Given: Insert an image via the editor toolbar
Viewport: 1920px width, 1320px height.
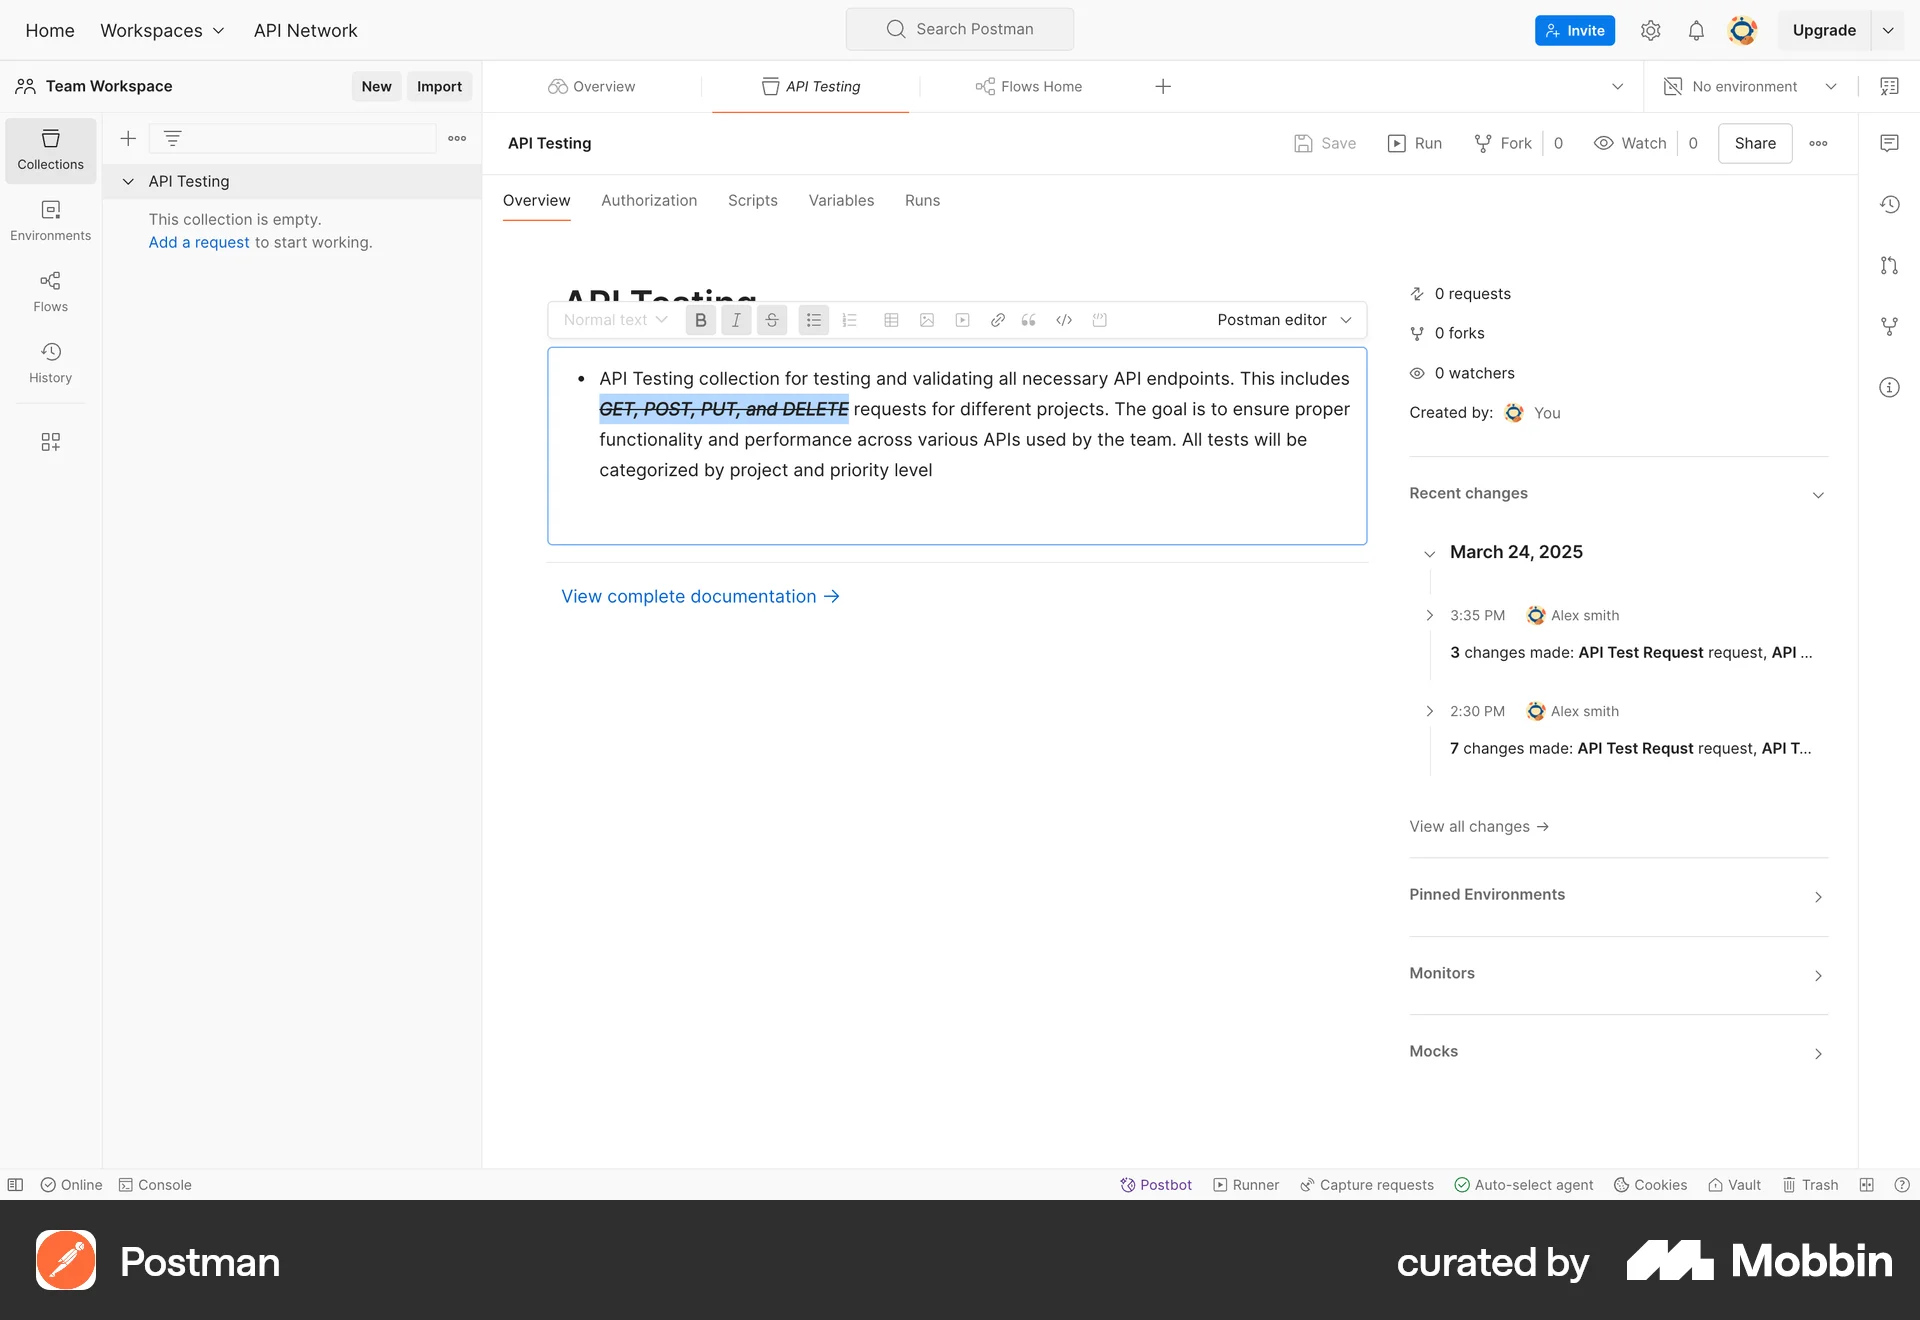Looking at the screenshot, I should click(x=926, y=320).
